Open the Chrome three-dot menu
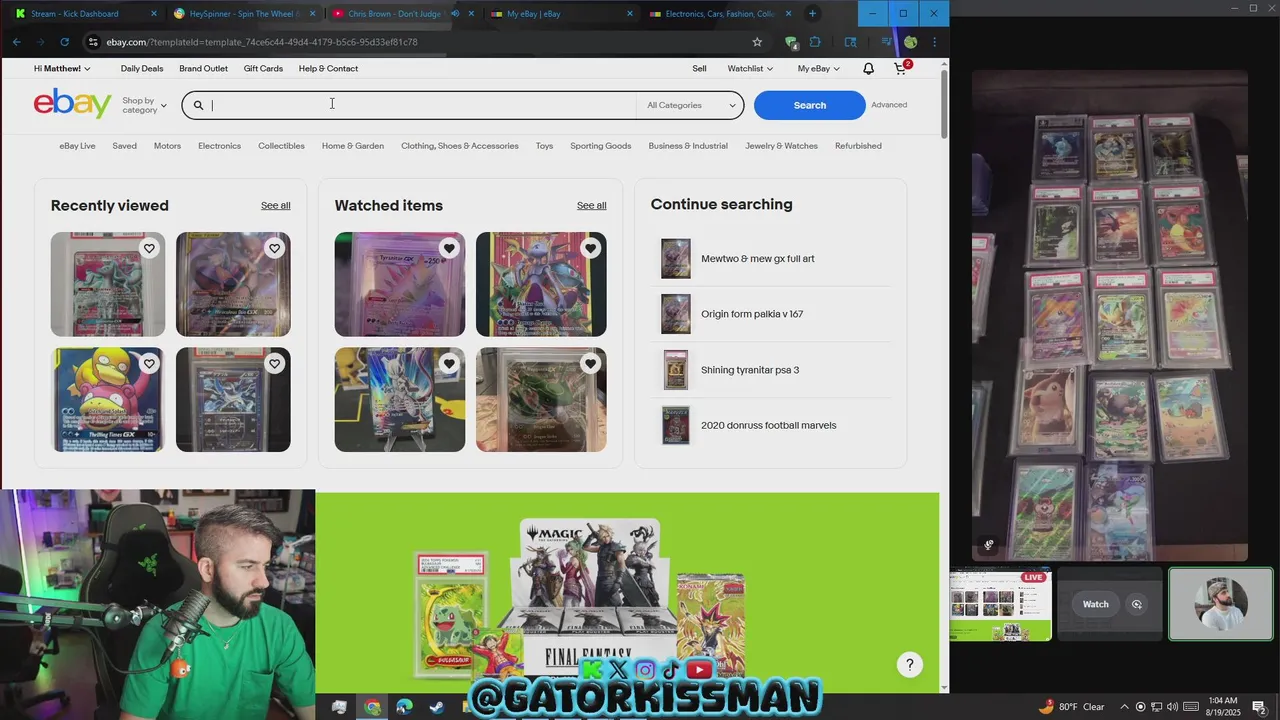1280x720 pixels. (934, 42)
